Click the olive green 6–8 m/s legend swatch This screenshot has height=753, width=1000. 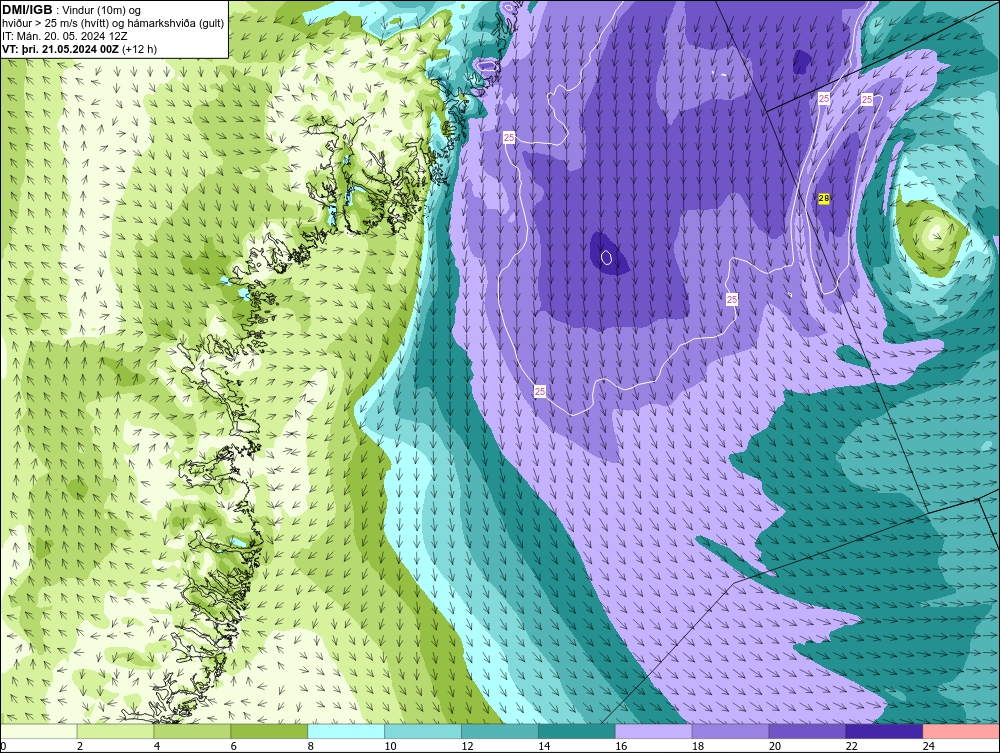[x=269, y=731]
